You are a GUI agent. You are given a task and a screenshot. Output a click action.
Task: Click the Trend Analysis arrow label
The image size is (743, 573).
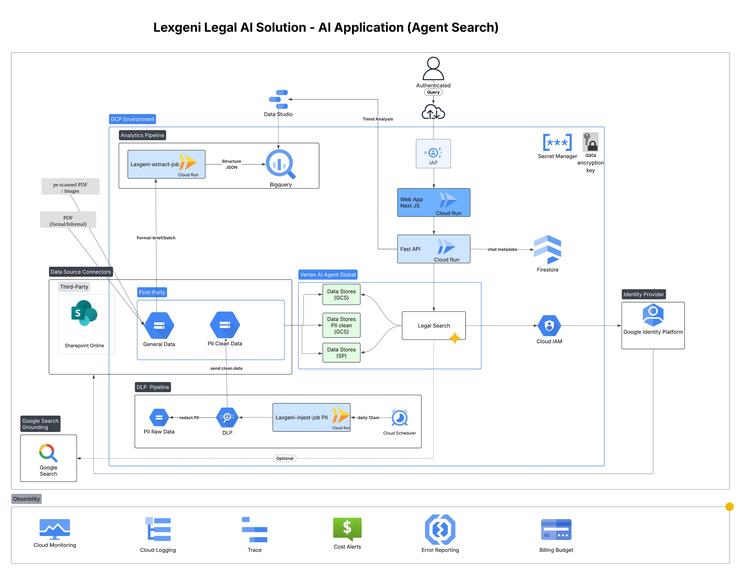click(x=378, y=119)
